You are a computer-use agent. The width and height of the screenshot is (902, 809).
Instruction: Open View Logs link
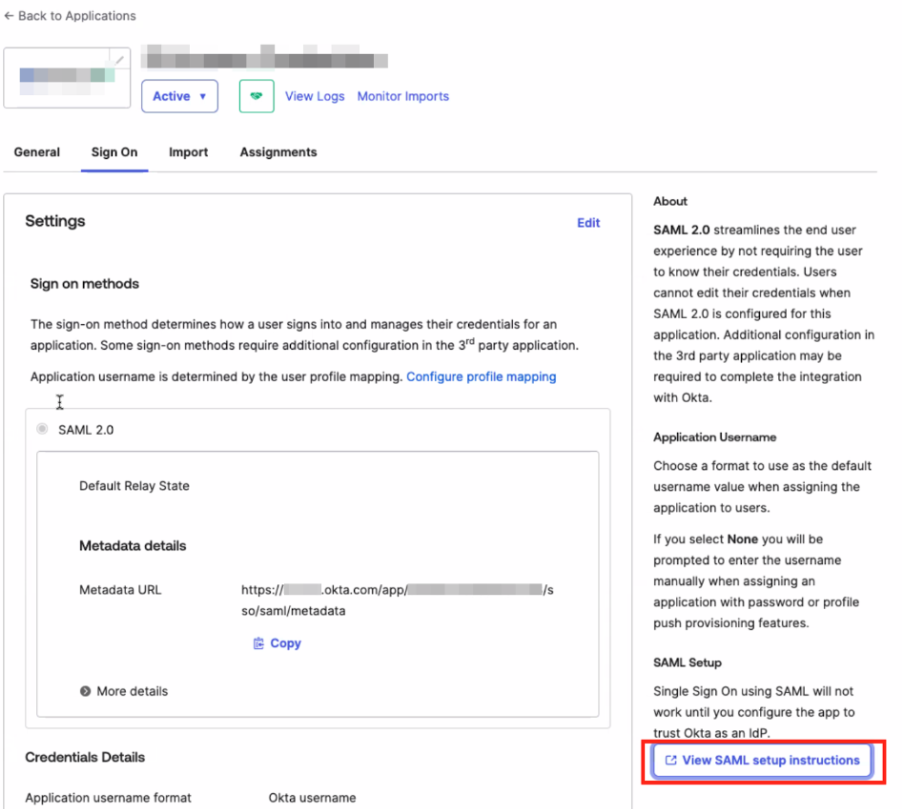tap(315, 96)
